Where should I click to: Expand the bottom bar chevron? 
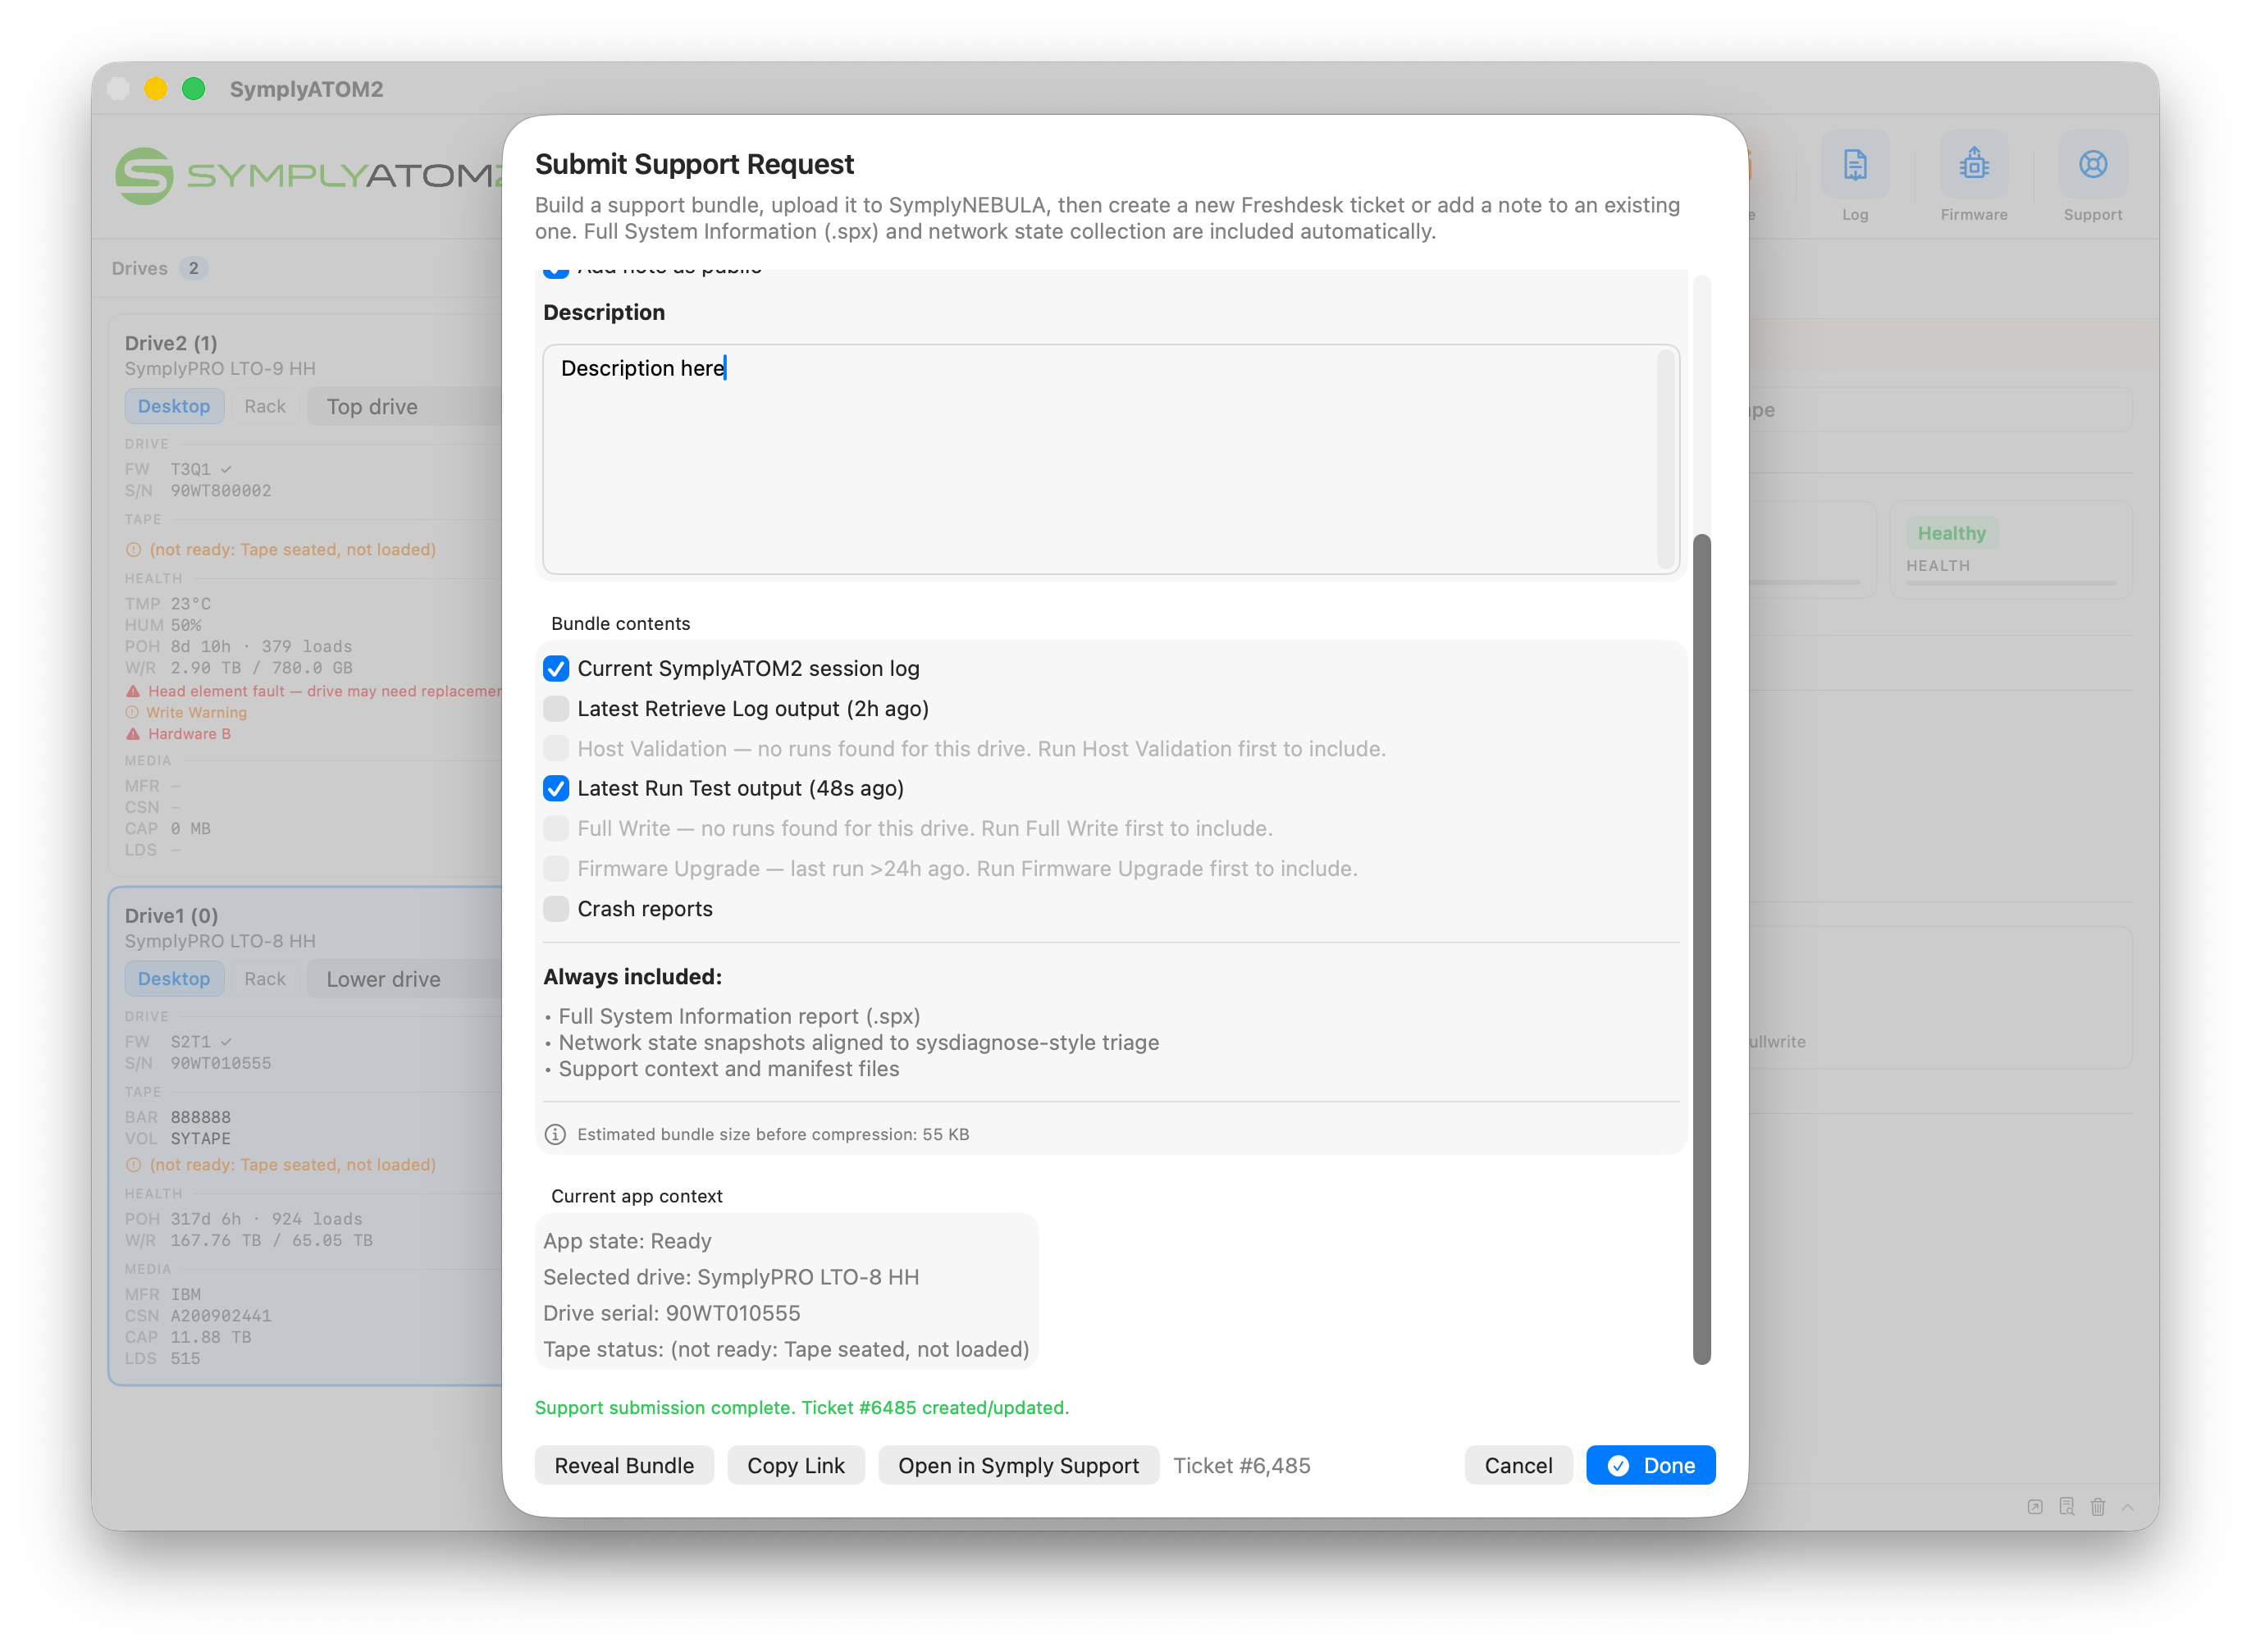tap(2128, 1506)
